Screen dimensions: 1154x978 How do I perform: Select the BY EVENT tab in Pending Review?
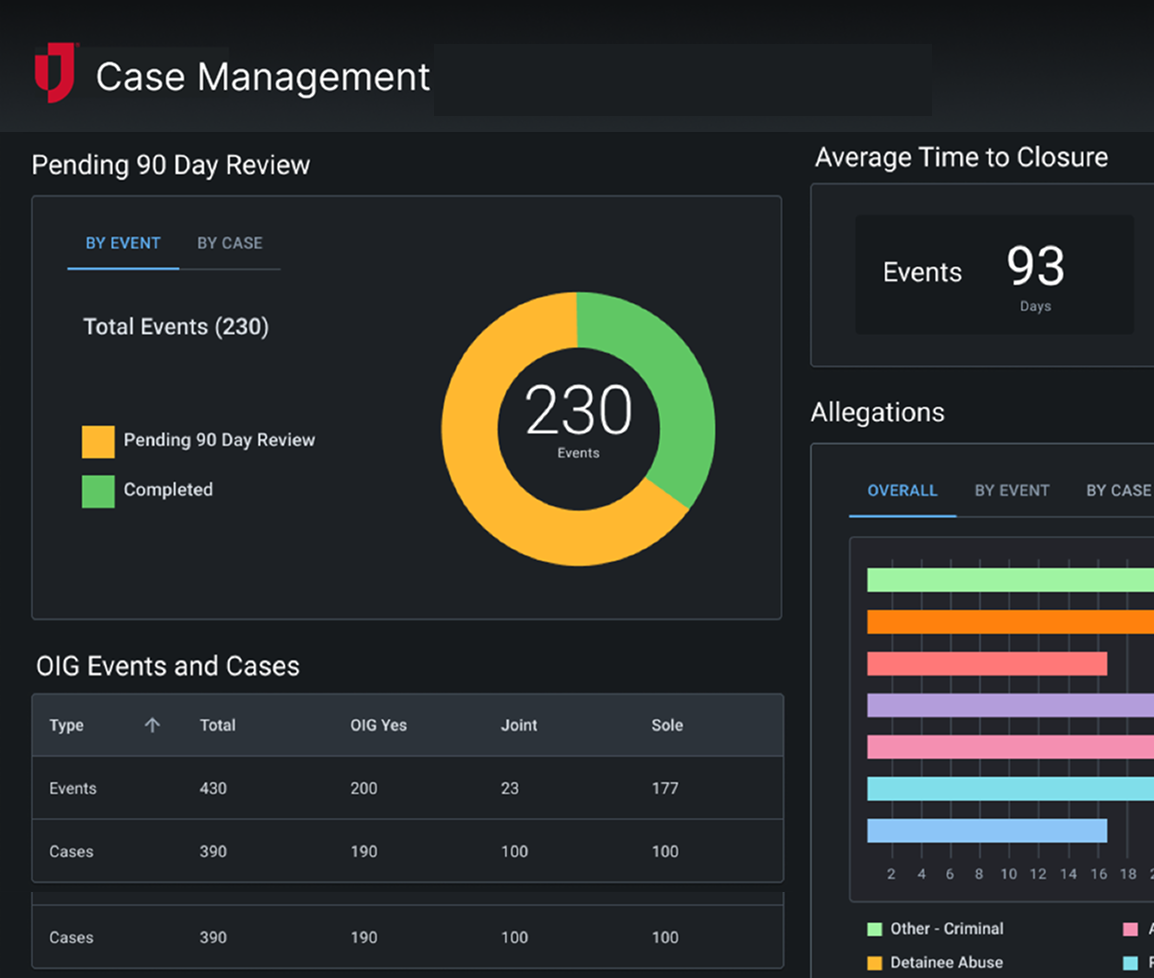[x=123, y=243]
